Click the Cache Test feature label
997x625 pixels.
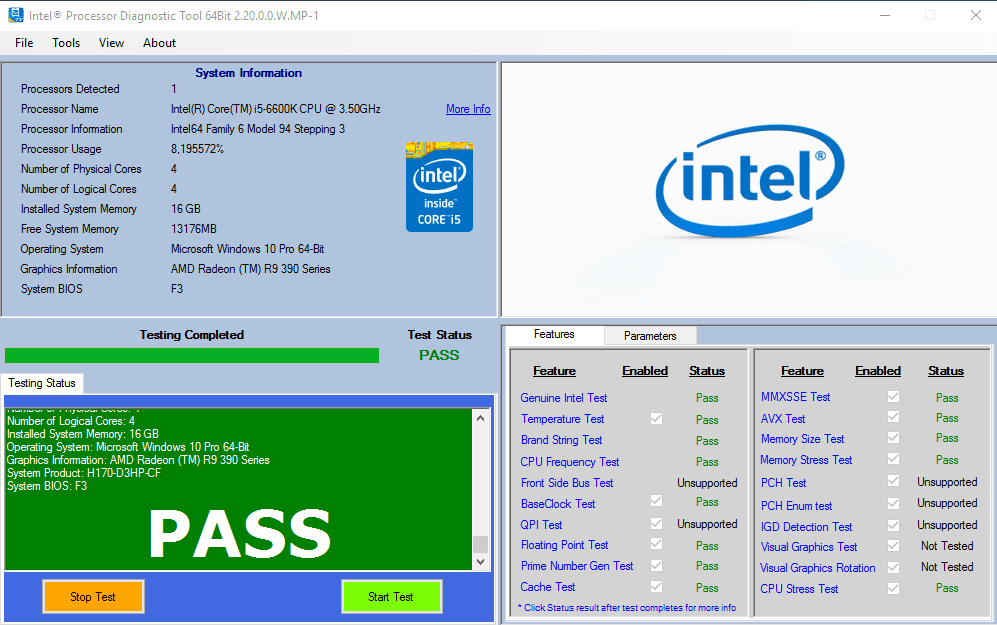[548, 587]
